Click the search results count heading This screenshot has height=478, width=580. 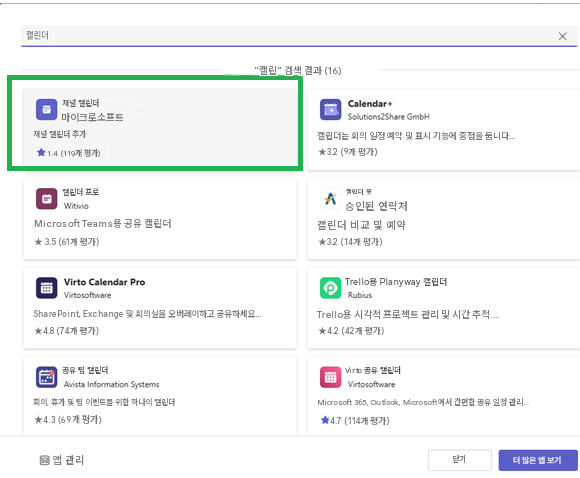(298, 70)
